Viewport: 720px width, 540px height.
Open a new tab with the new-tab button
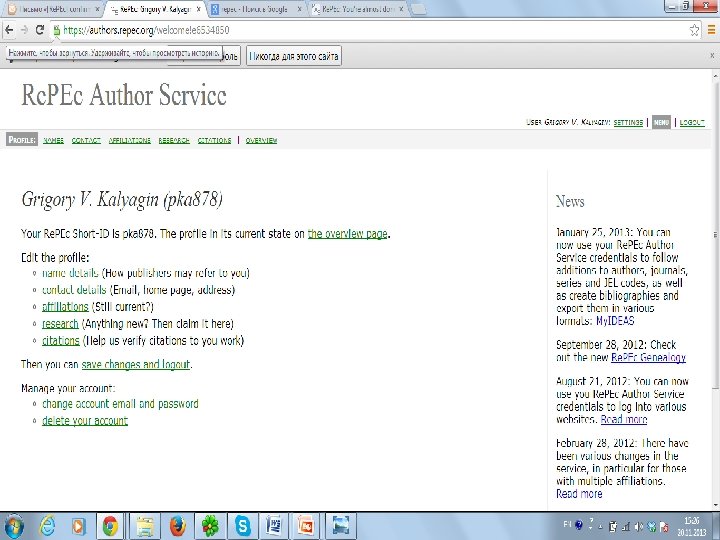pyautogui.click(x=418, y=9)
